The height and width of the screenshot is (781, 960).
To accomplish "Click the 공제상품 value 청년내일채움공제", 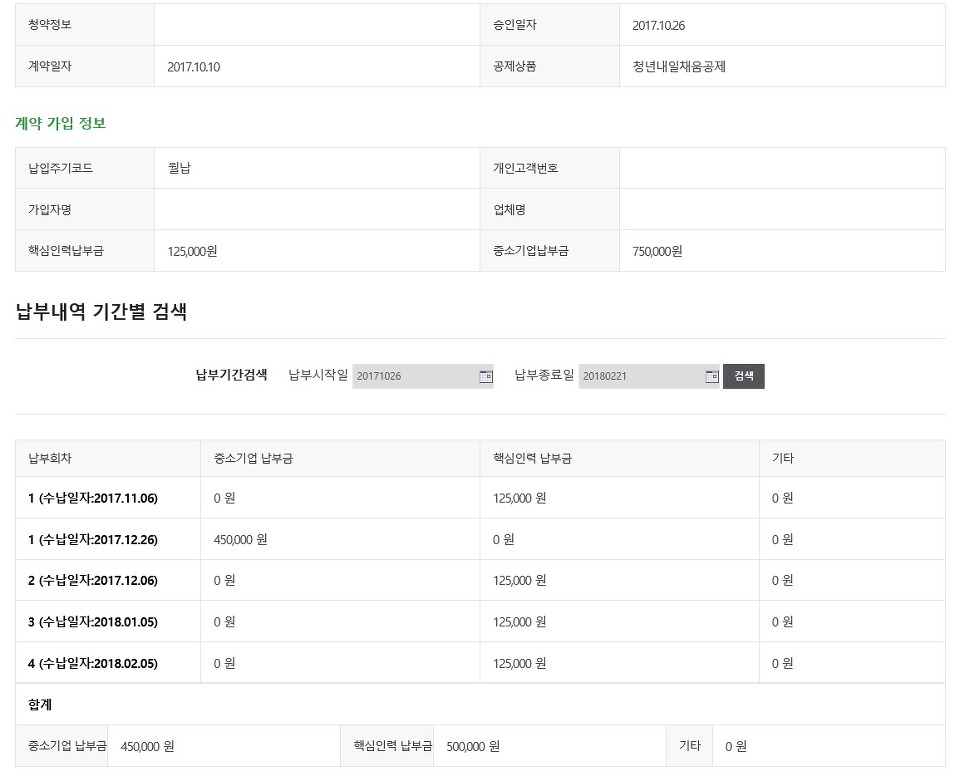I will [679, 67].
